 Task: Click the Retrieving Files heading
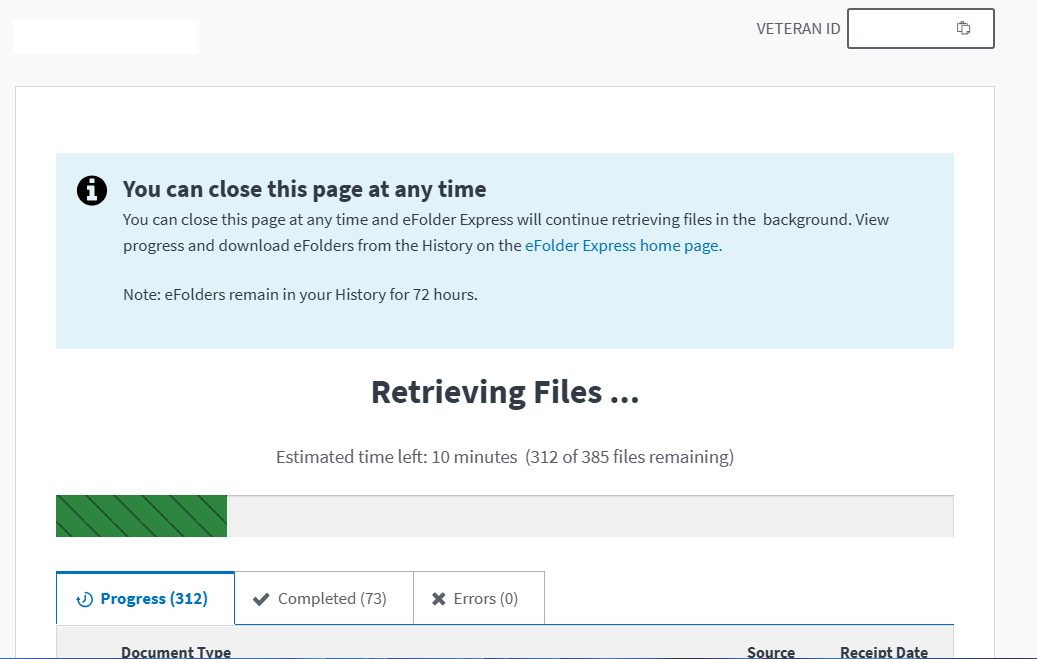[x=505, y=392]
